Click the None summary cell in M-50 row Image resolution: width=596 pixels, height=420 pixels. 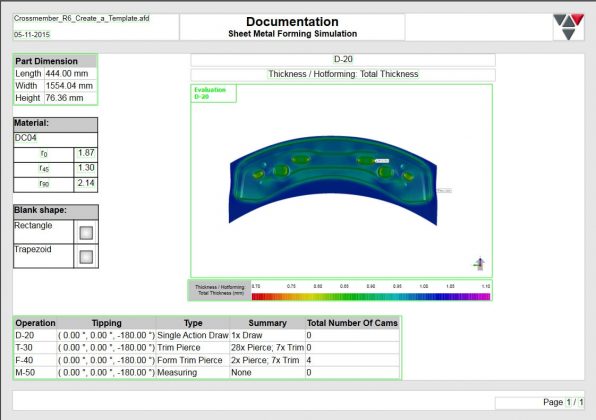point(268,372)
